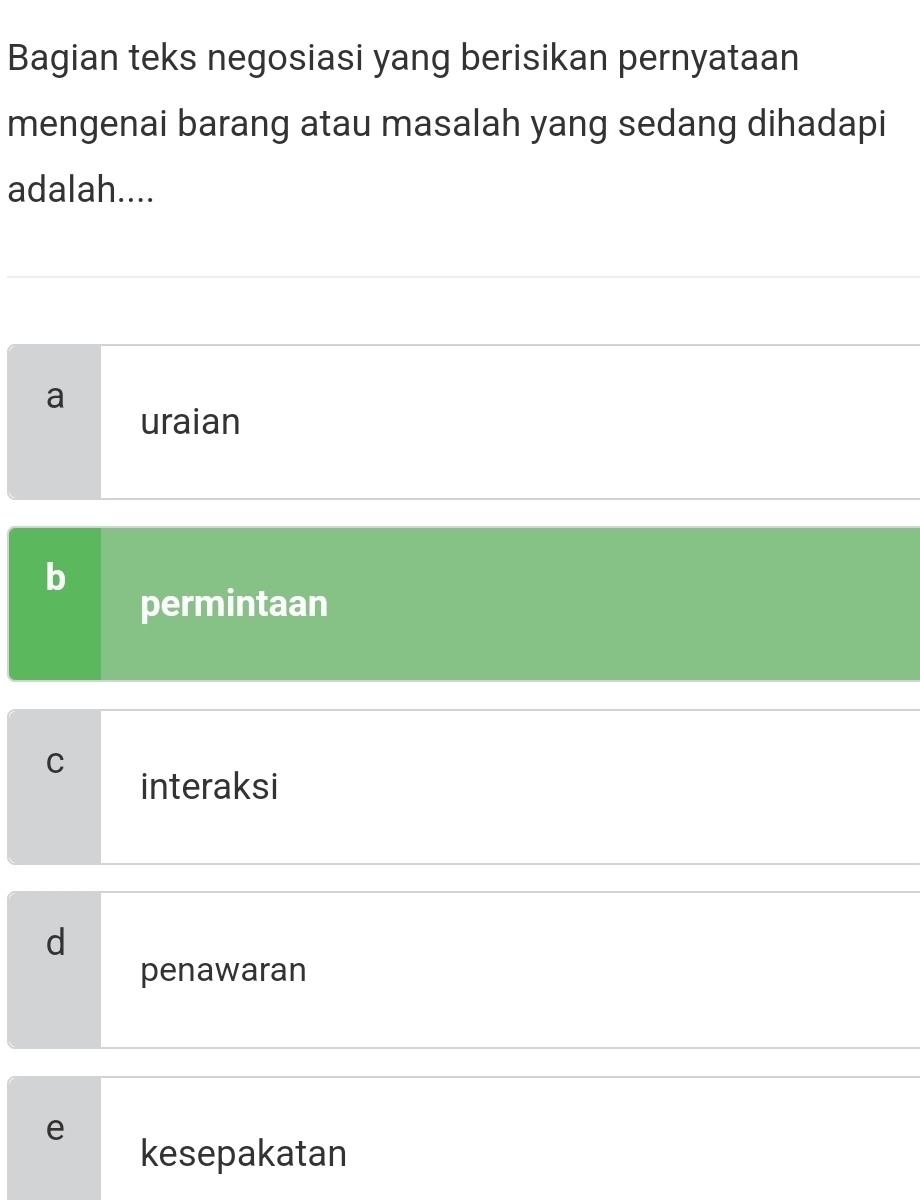This screenshot has width=920, height=1200.
Task: Tap the gray letter 'c' box
Action: click(x=55, y=787)
